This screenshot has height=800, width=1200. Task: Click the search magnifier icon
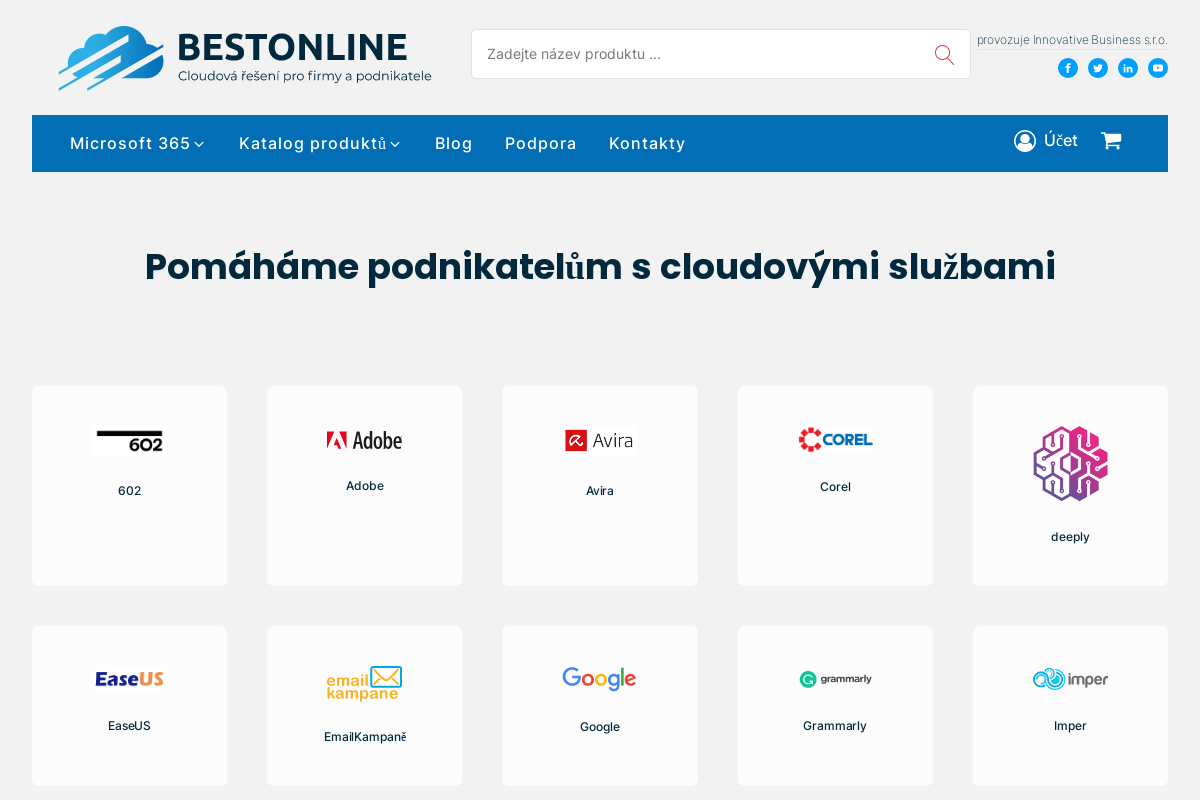(943, 54)
